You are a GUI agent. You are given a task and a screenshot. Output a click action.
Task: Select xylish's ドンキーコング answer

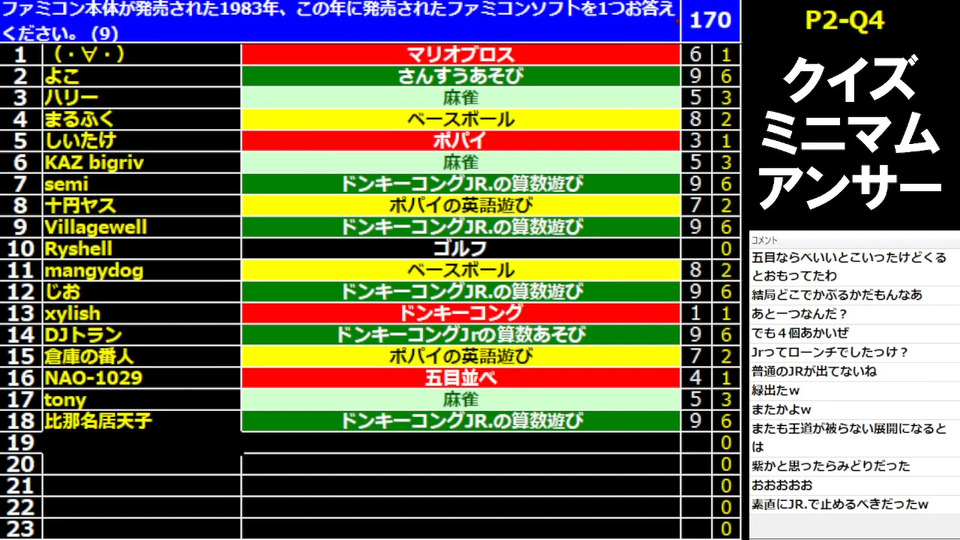(460, 313)
